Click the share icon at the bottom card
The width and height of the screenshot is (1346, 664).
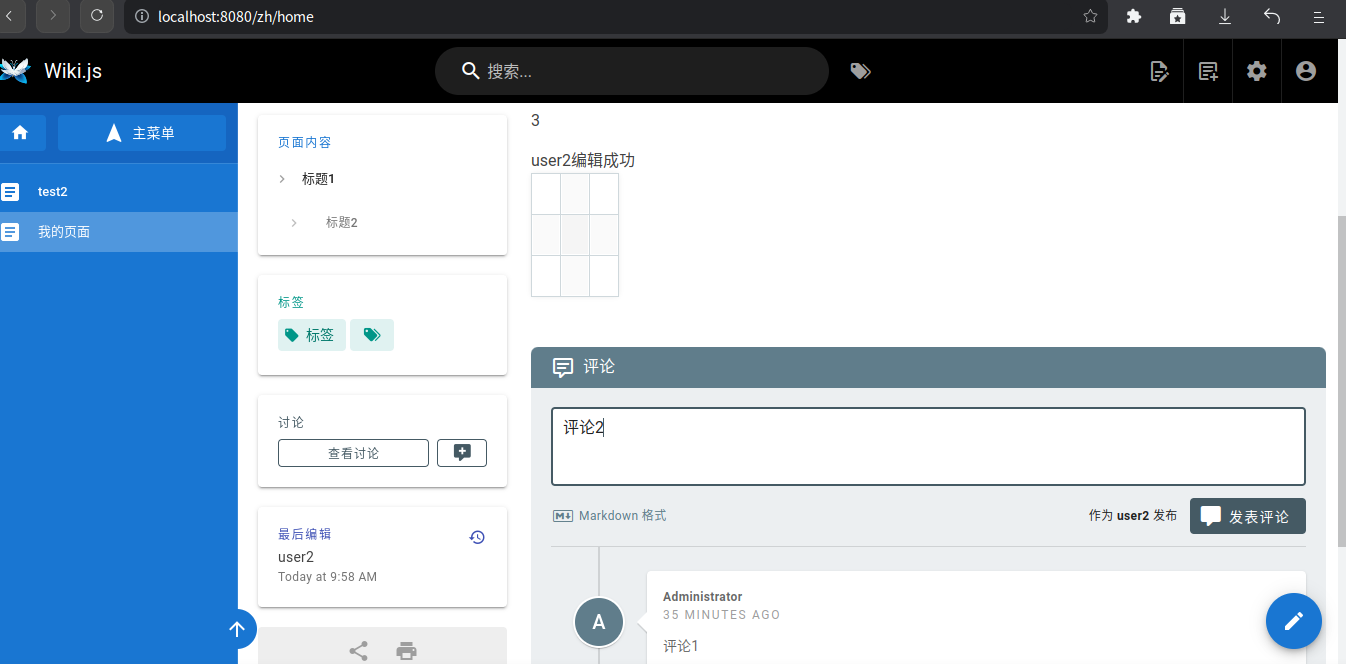pos(358,650)
